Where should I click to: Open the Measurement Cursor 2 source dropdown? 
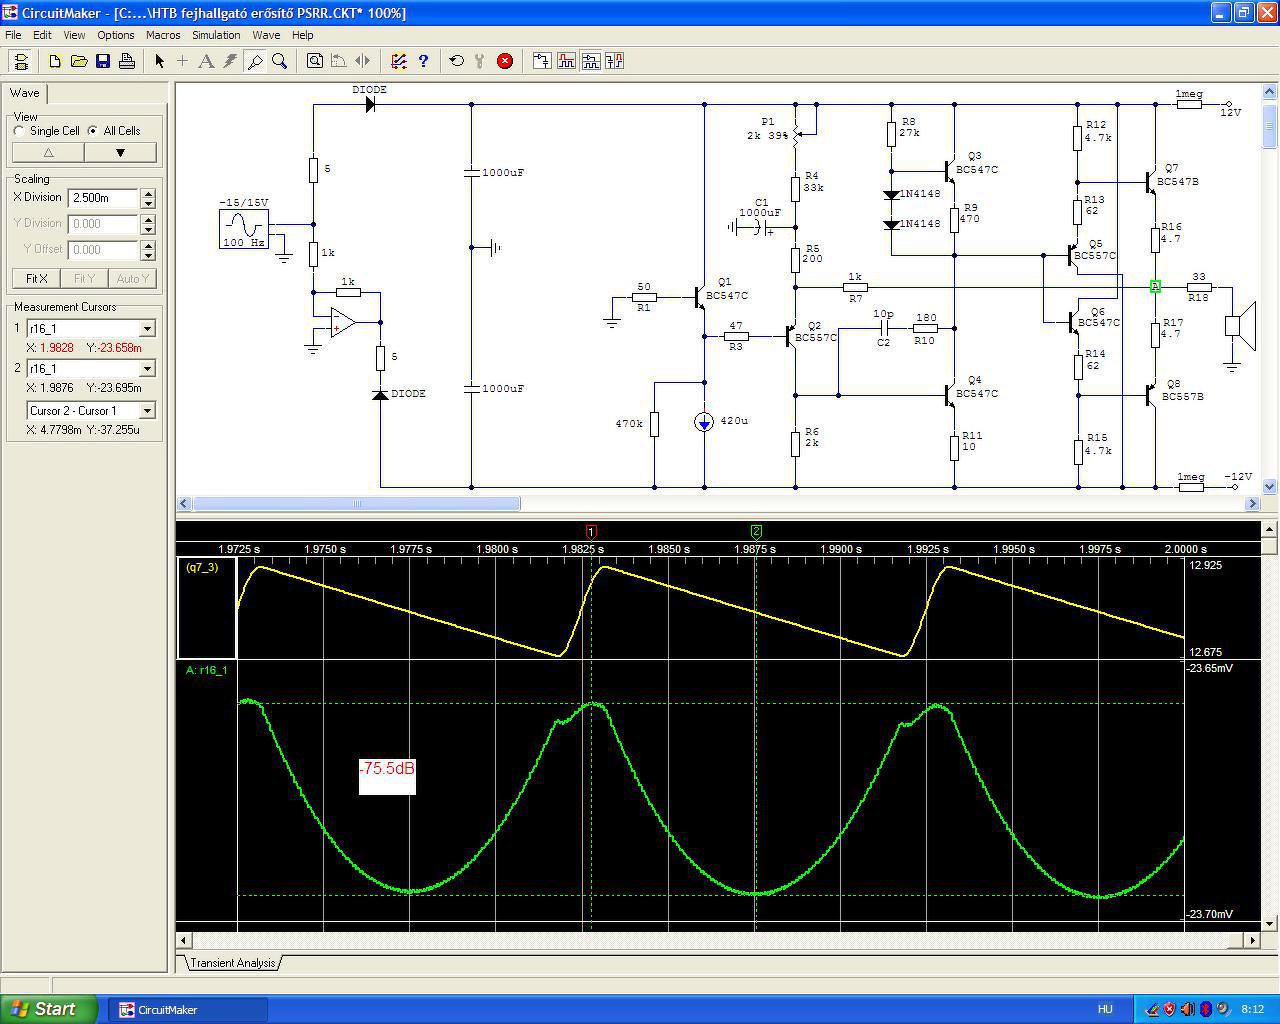(x=147, y=369)
